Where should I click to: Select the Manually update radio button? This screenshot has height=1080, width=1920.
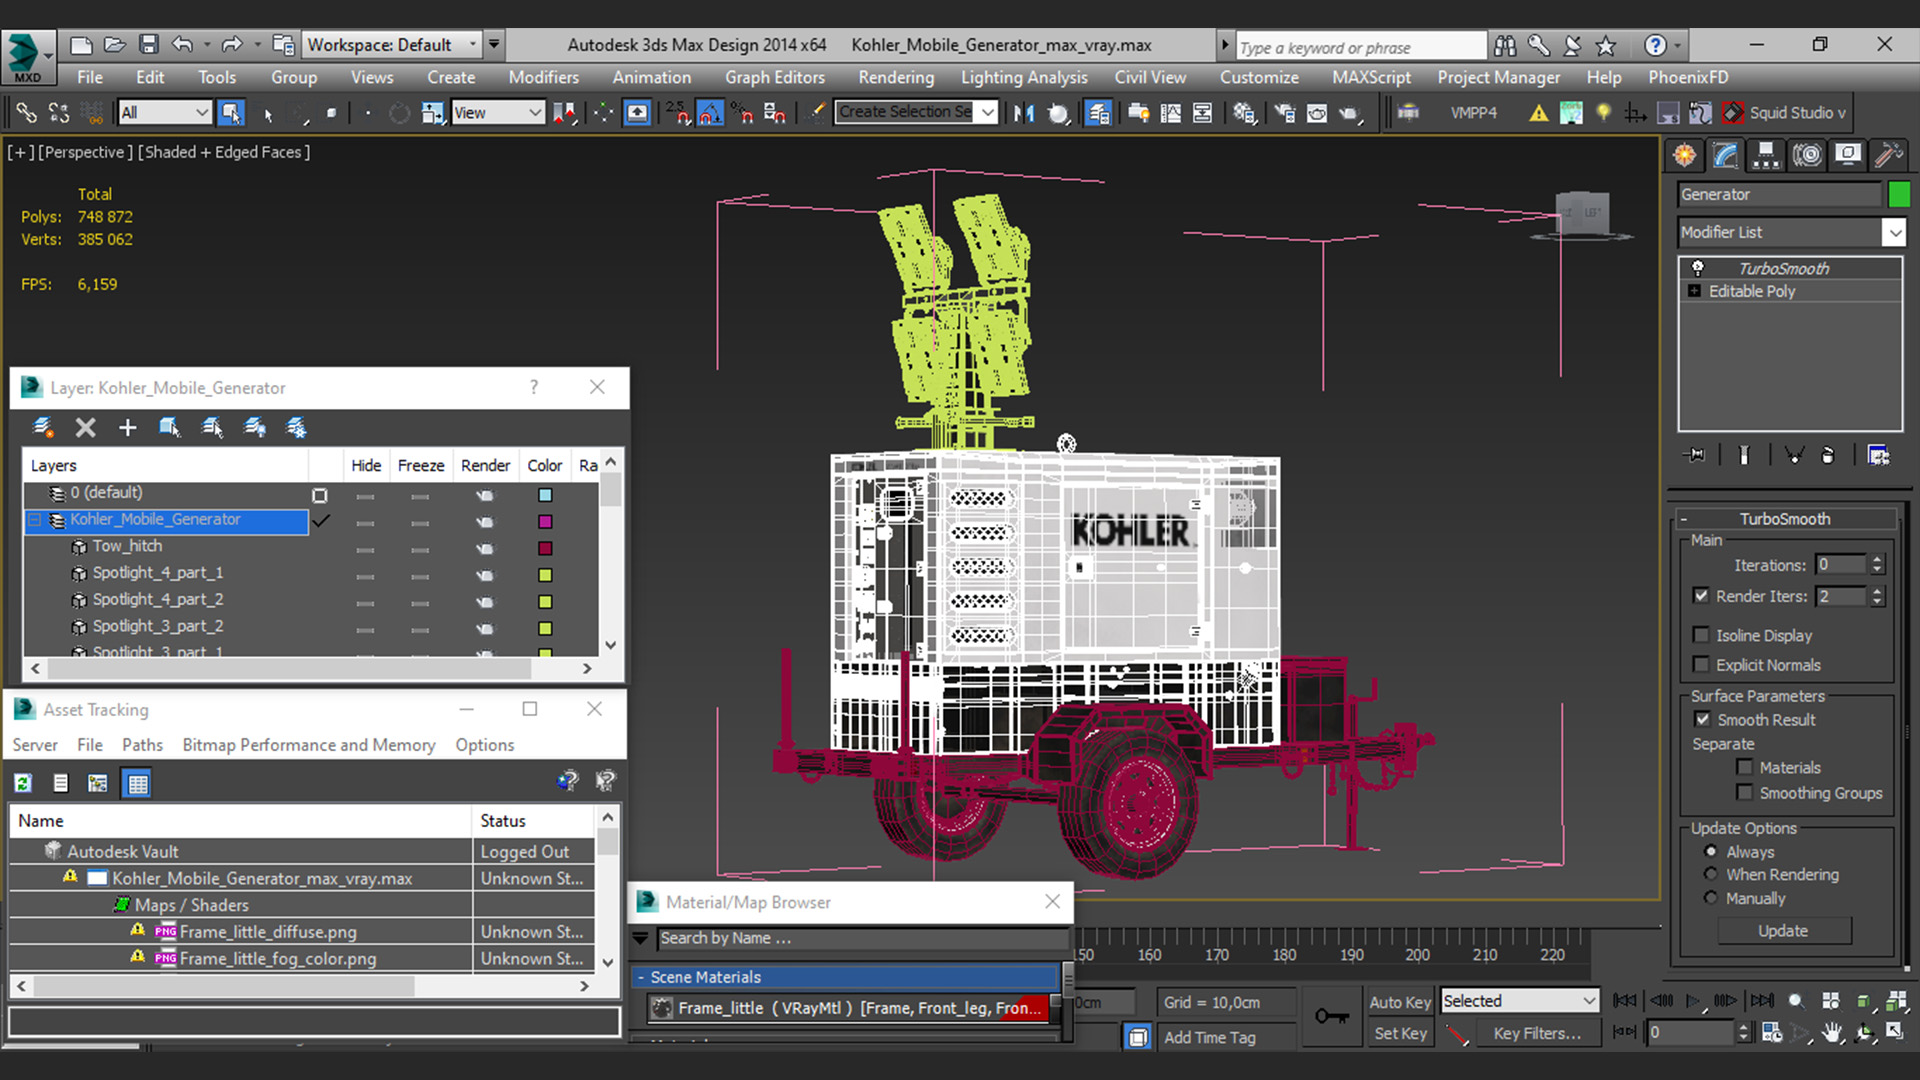(x=1711, y=898)
